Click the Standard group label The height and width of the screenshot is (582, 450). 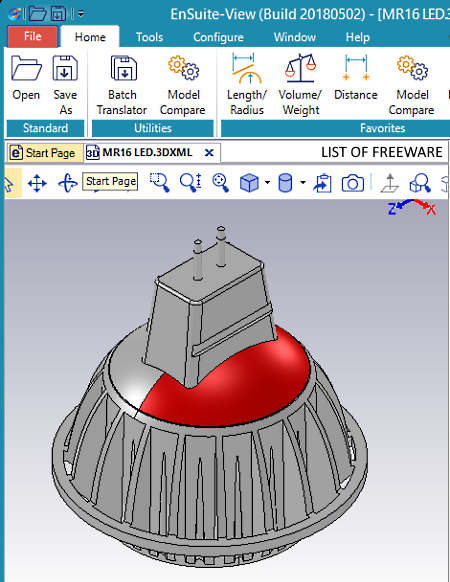click(x=45, y=128)
